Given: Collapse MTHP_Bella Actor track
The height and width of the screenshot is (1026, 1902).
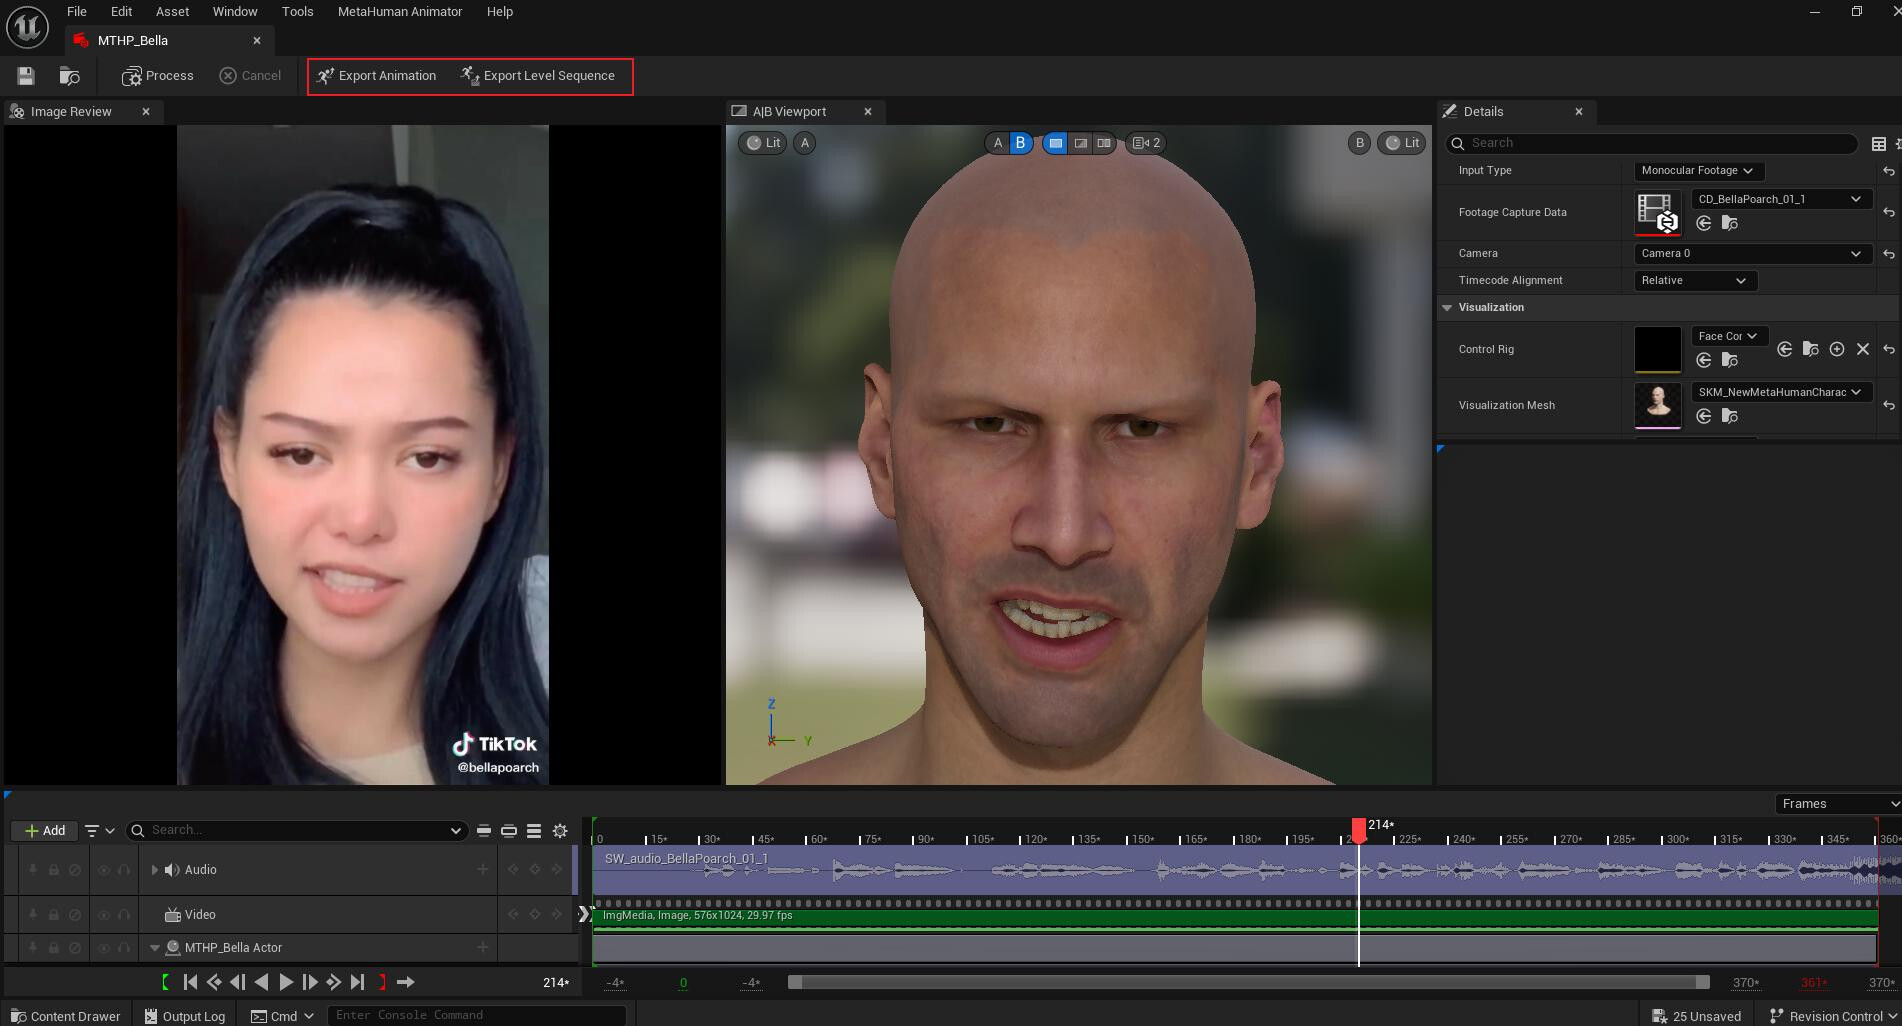Looking at the screenshot, I should (155, 948).
